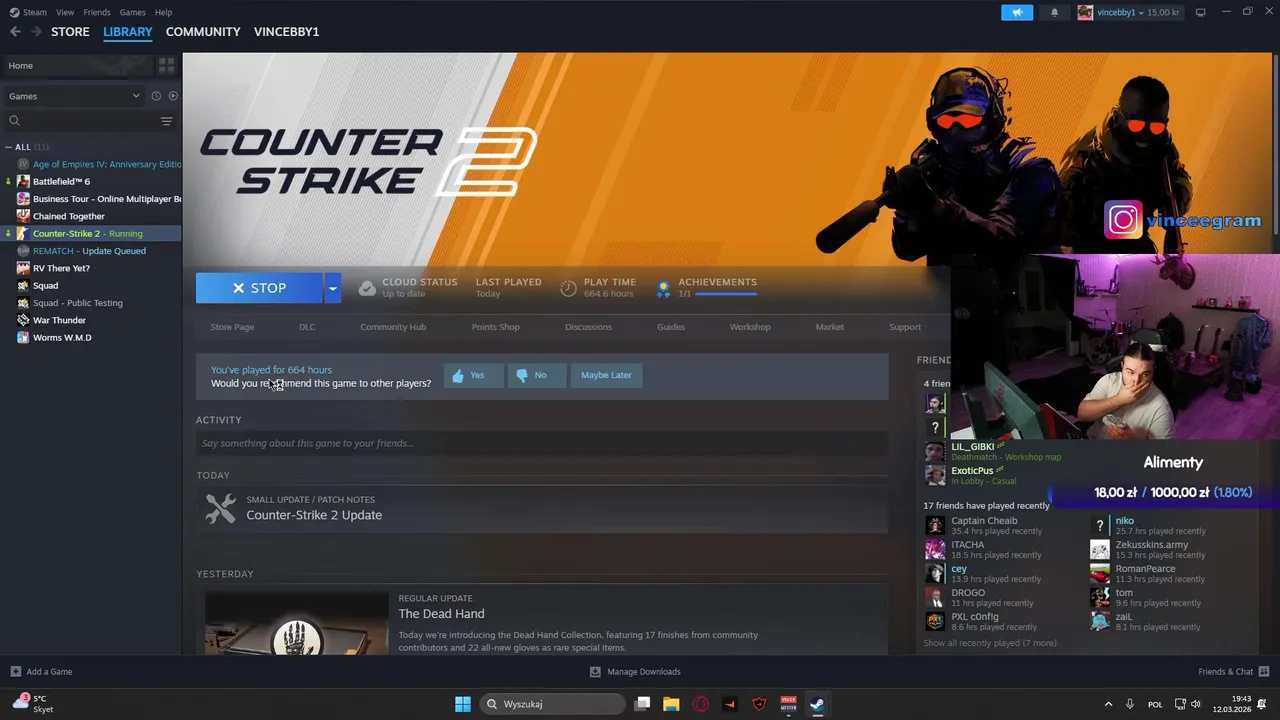Viewport: 1280px width, 720px height.
Task: Click the cloud status checkmark icon
Action: click(x=367, y=288)
